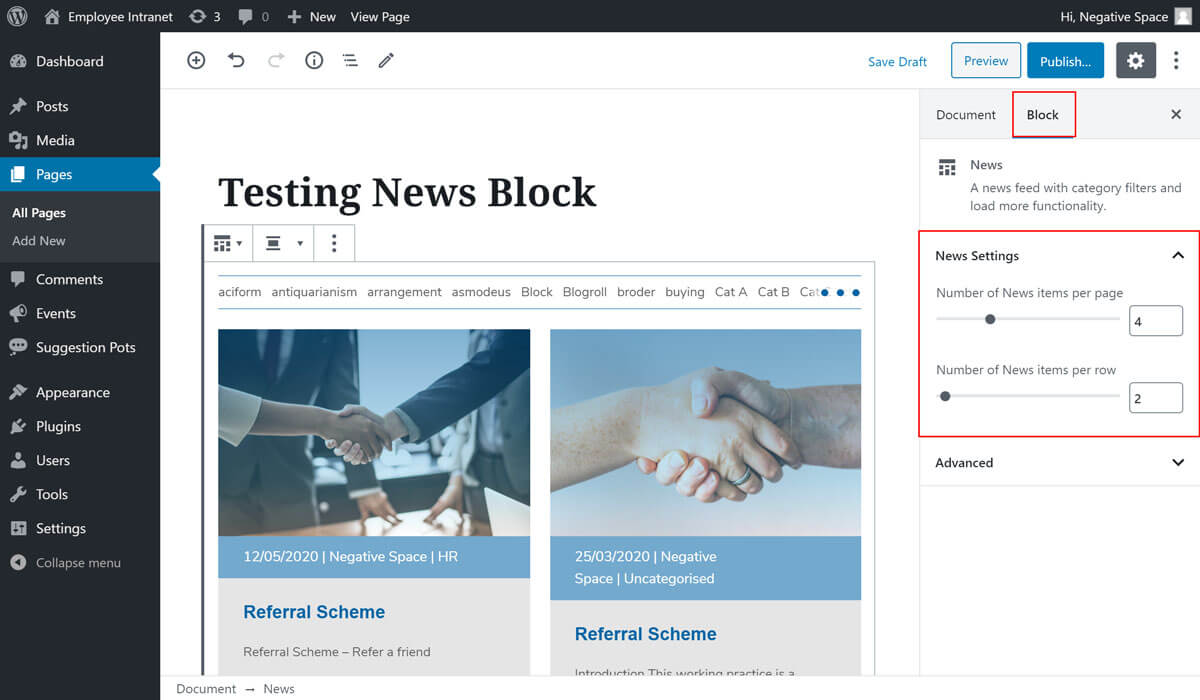Screen dimensions: 1200x700
Task: Open the block navigation list icon
Action: 350,61
